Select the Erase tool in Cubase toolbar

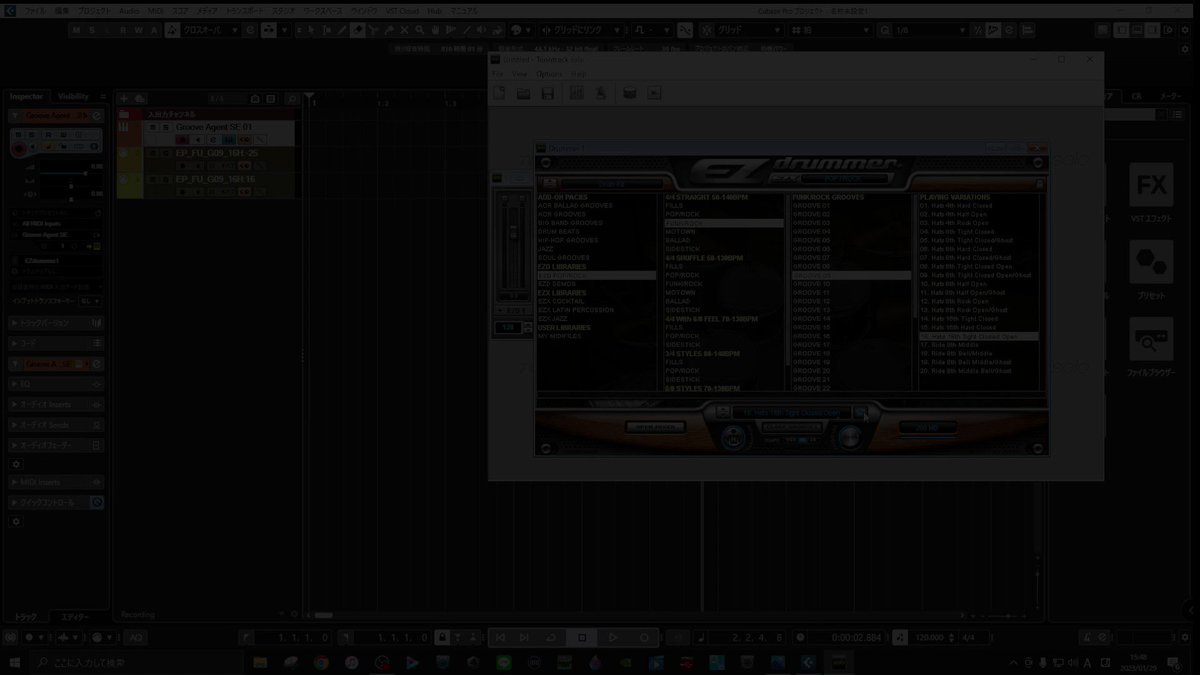click(359, 30)
